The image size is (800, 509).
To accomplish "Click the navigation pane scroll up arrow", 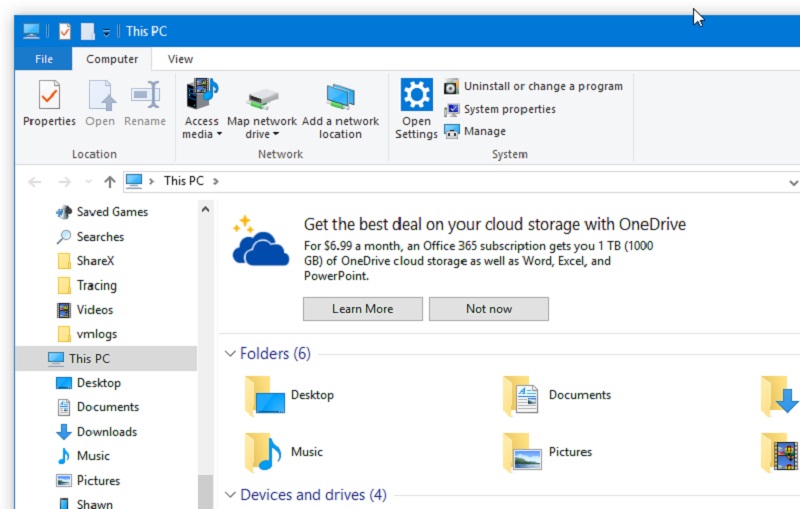I will pos(205,209).
